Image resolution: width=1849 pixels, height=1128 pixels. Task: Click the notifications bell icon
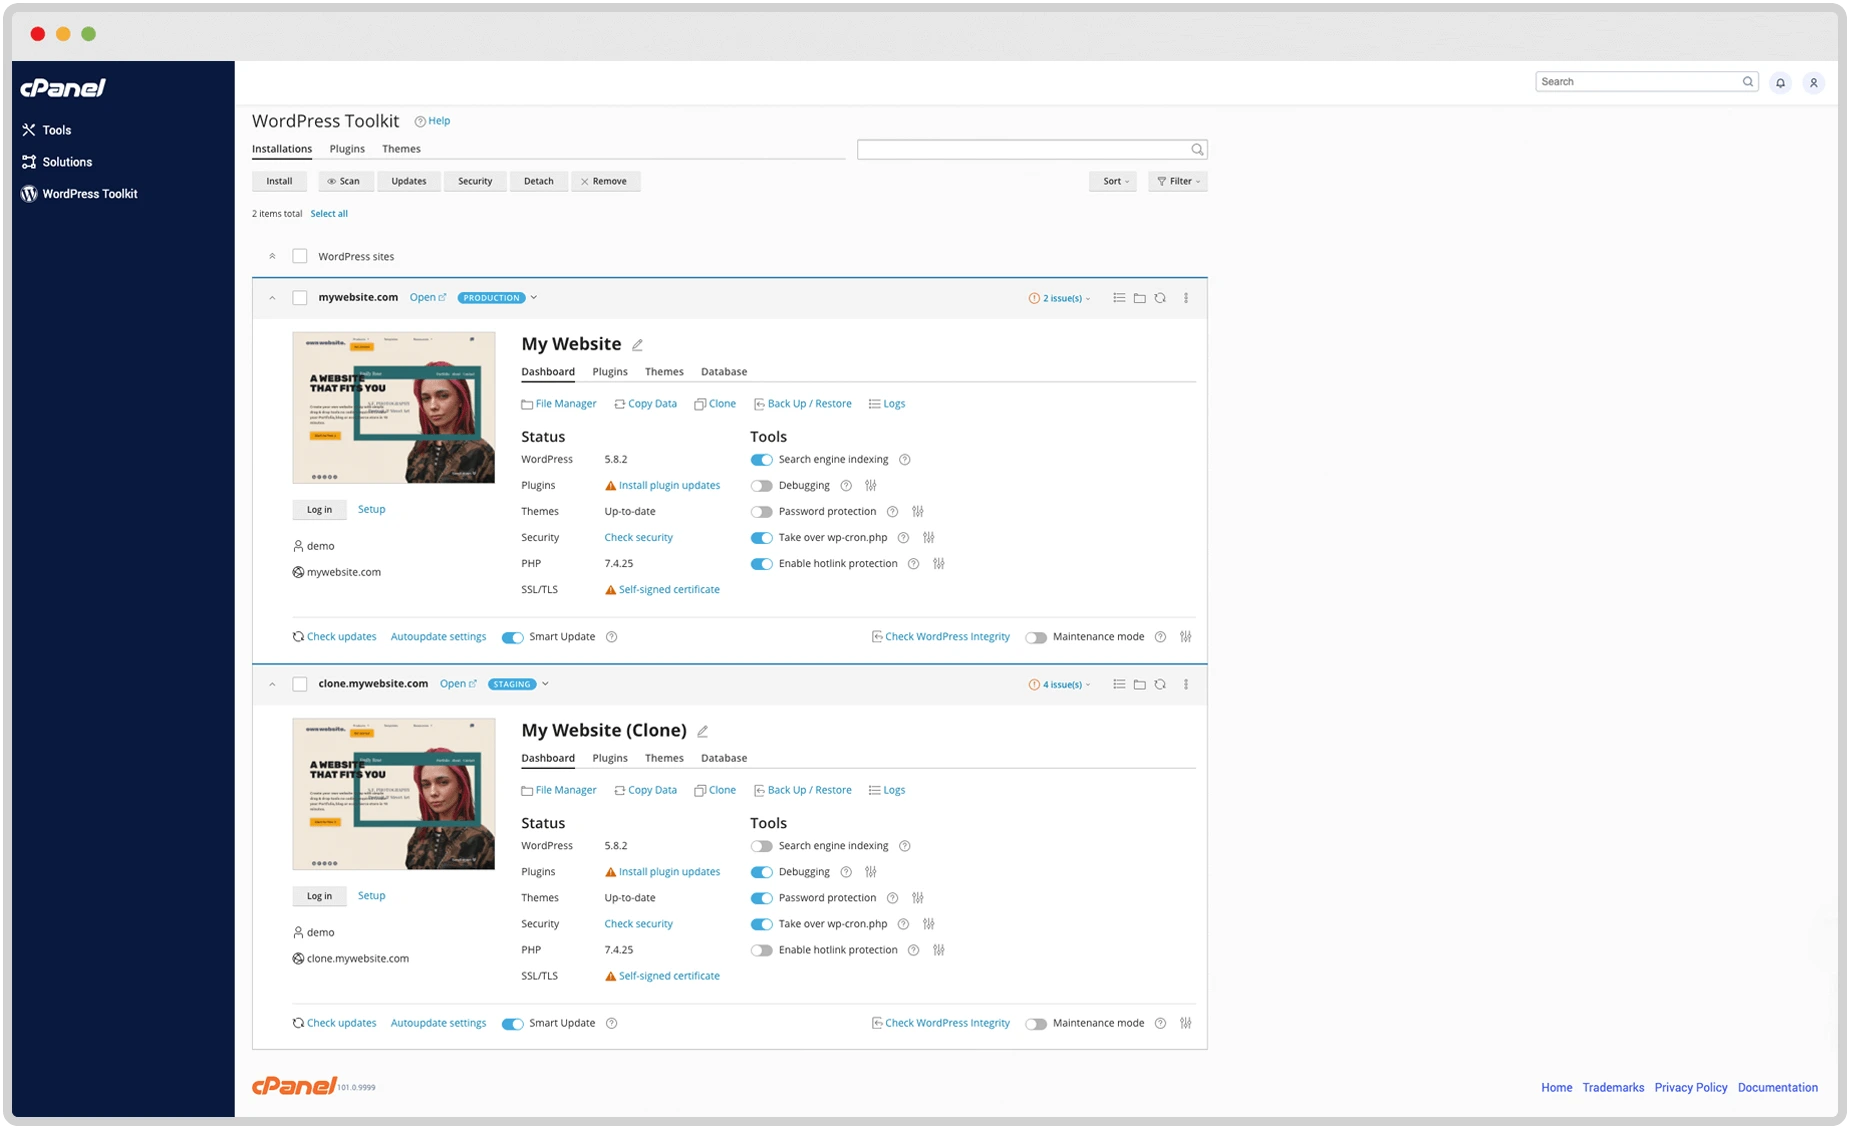[x=1780, y=82]
